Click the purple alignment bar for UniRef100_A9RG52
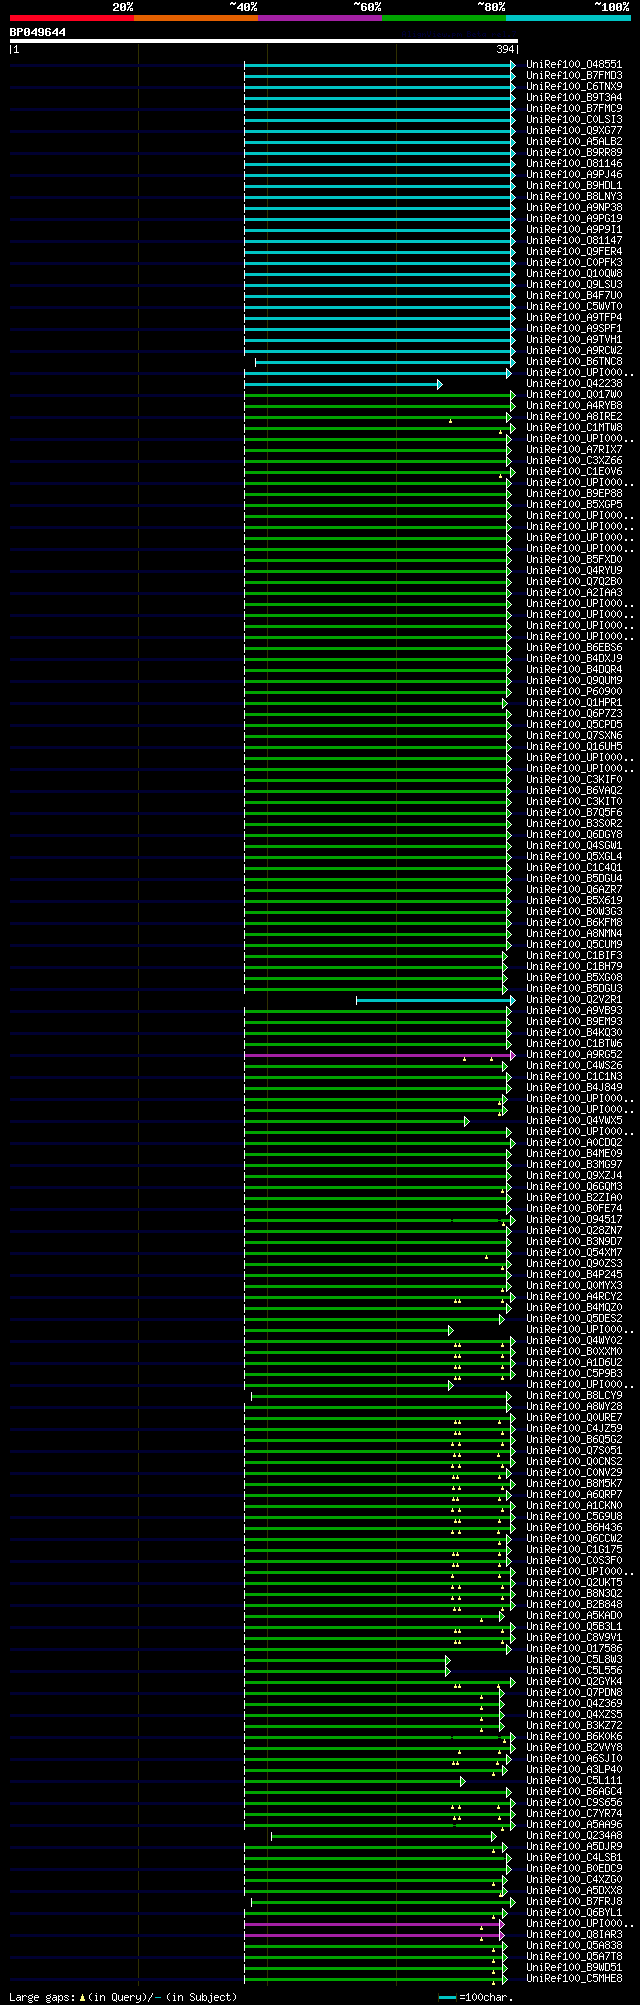 380,1055
